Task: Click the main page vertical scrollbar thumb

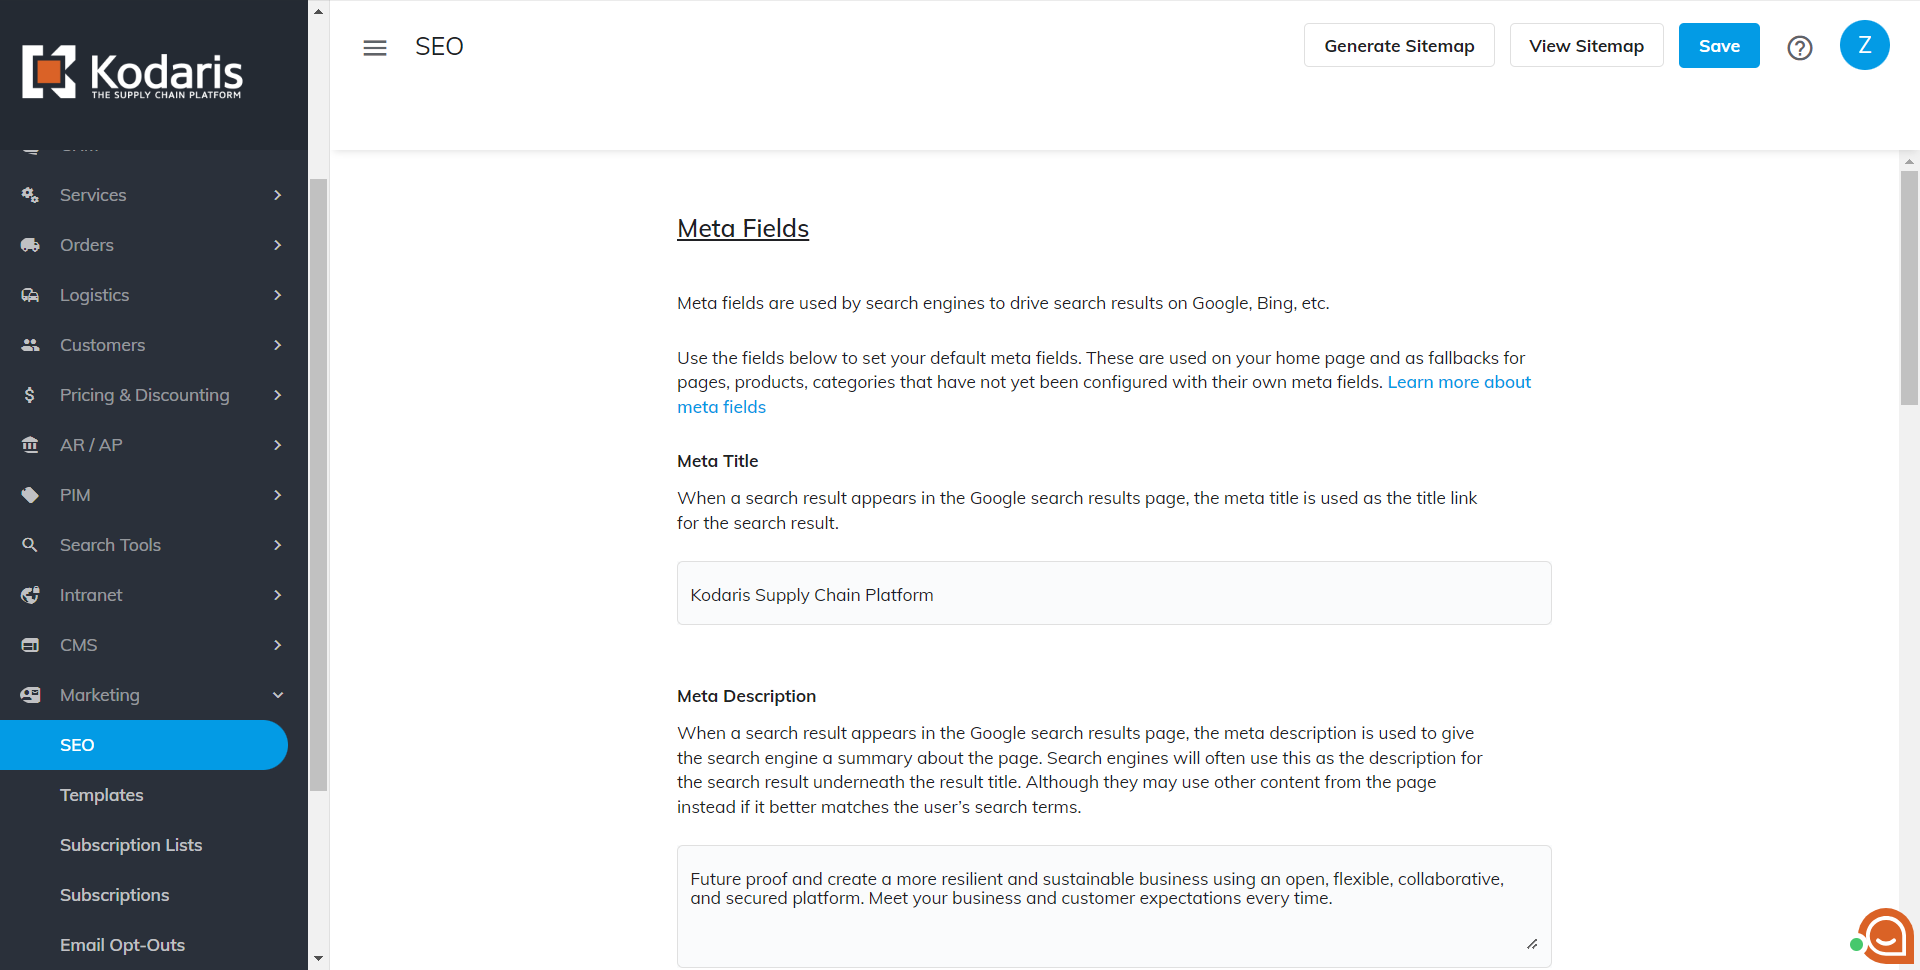Action: coord(1909,287)
